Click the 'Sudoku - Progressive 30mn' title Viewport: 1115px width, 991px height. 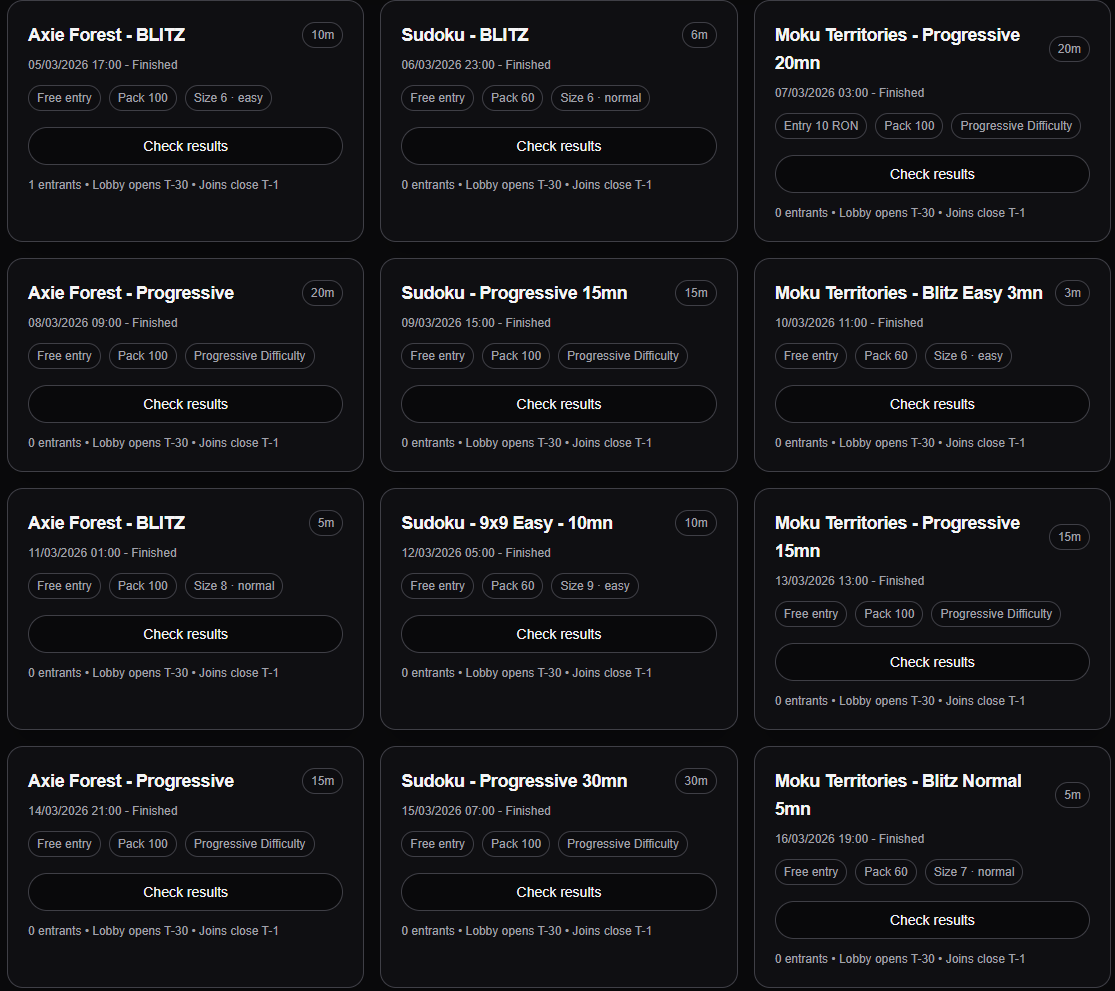514,781
